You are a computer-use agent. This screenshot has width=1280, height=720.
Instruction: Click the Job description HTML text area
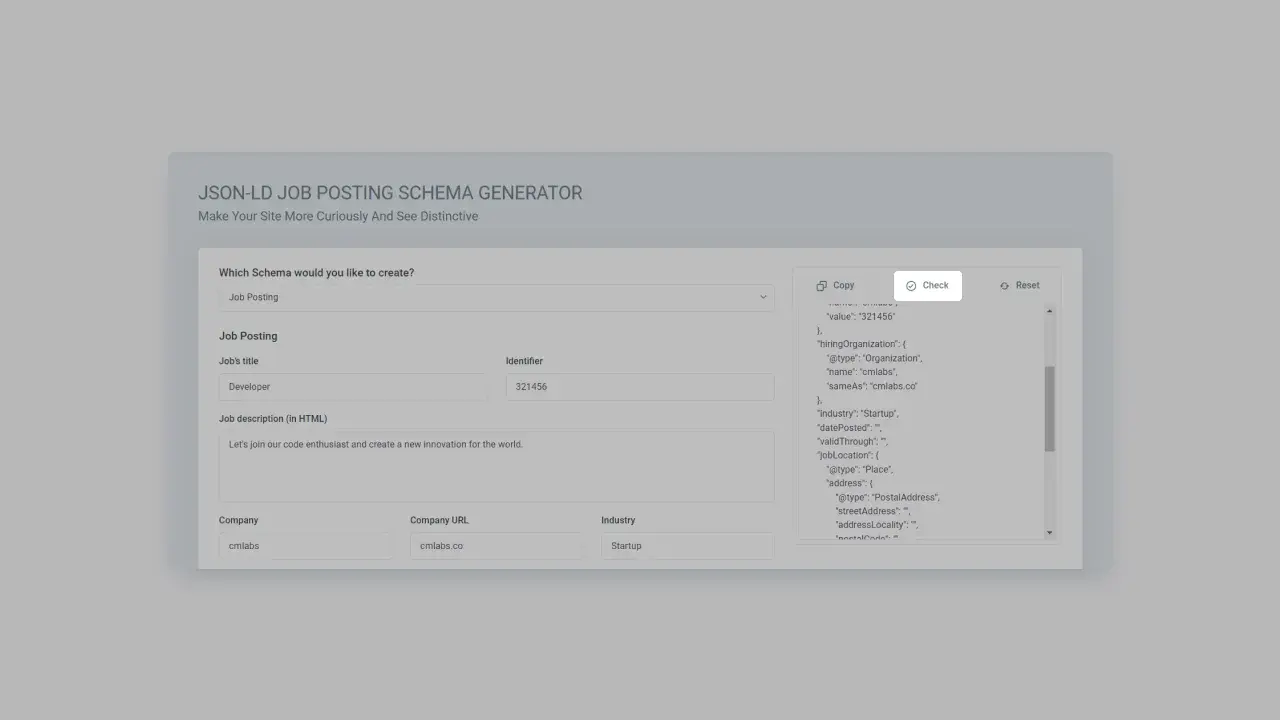(496, 464)
